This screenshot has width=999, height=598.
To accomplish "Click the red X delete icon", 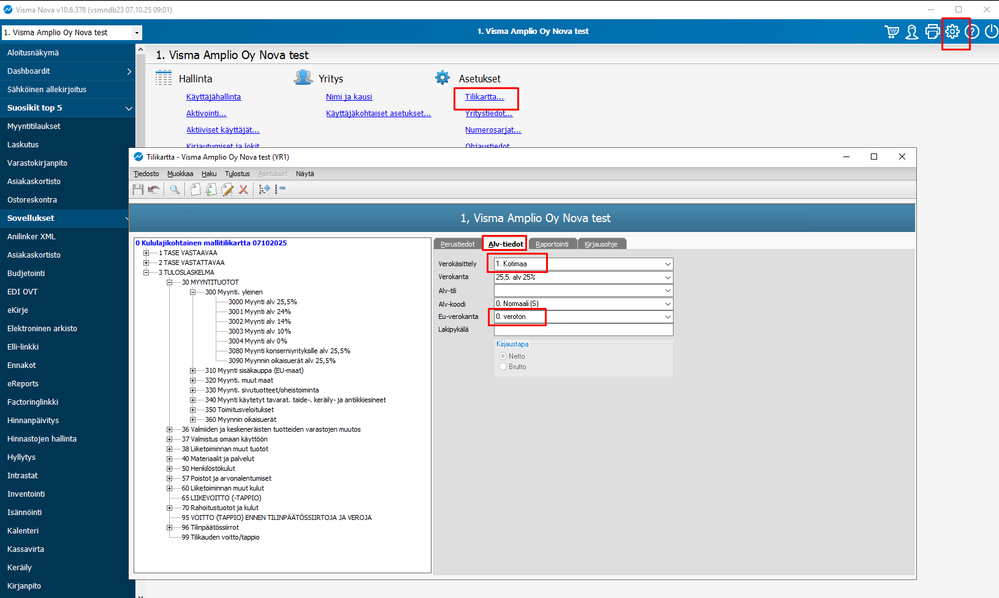I will point(243,190).
